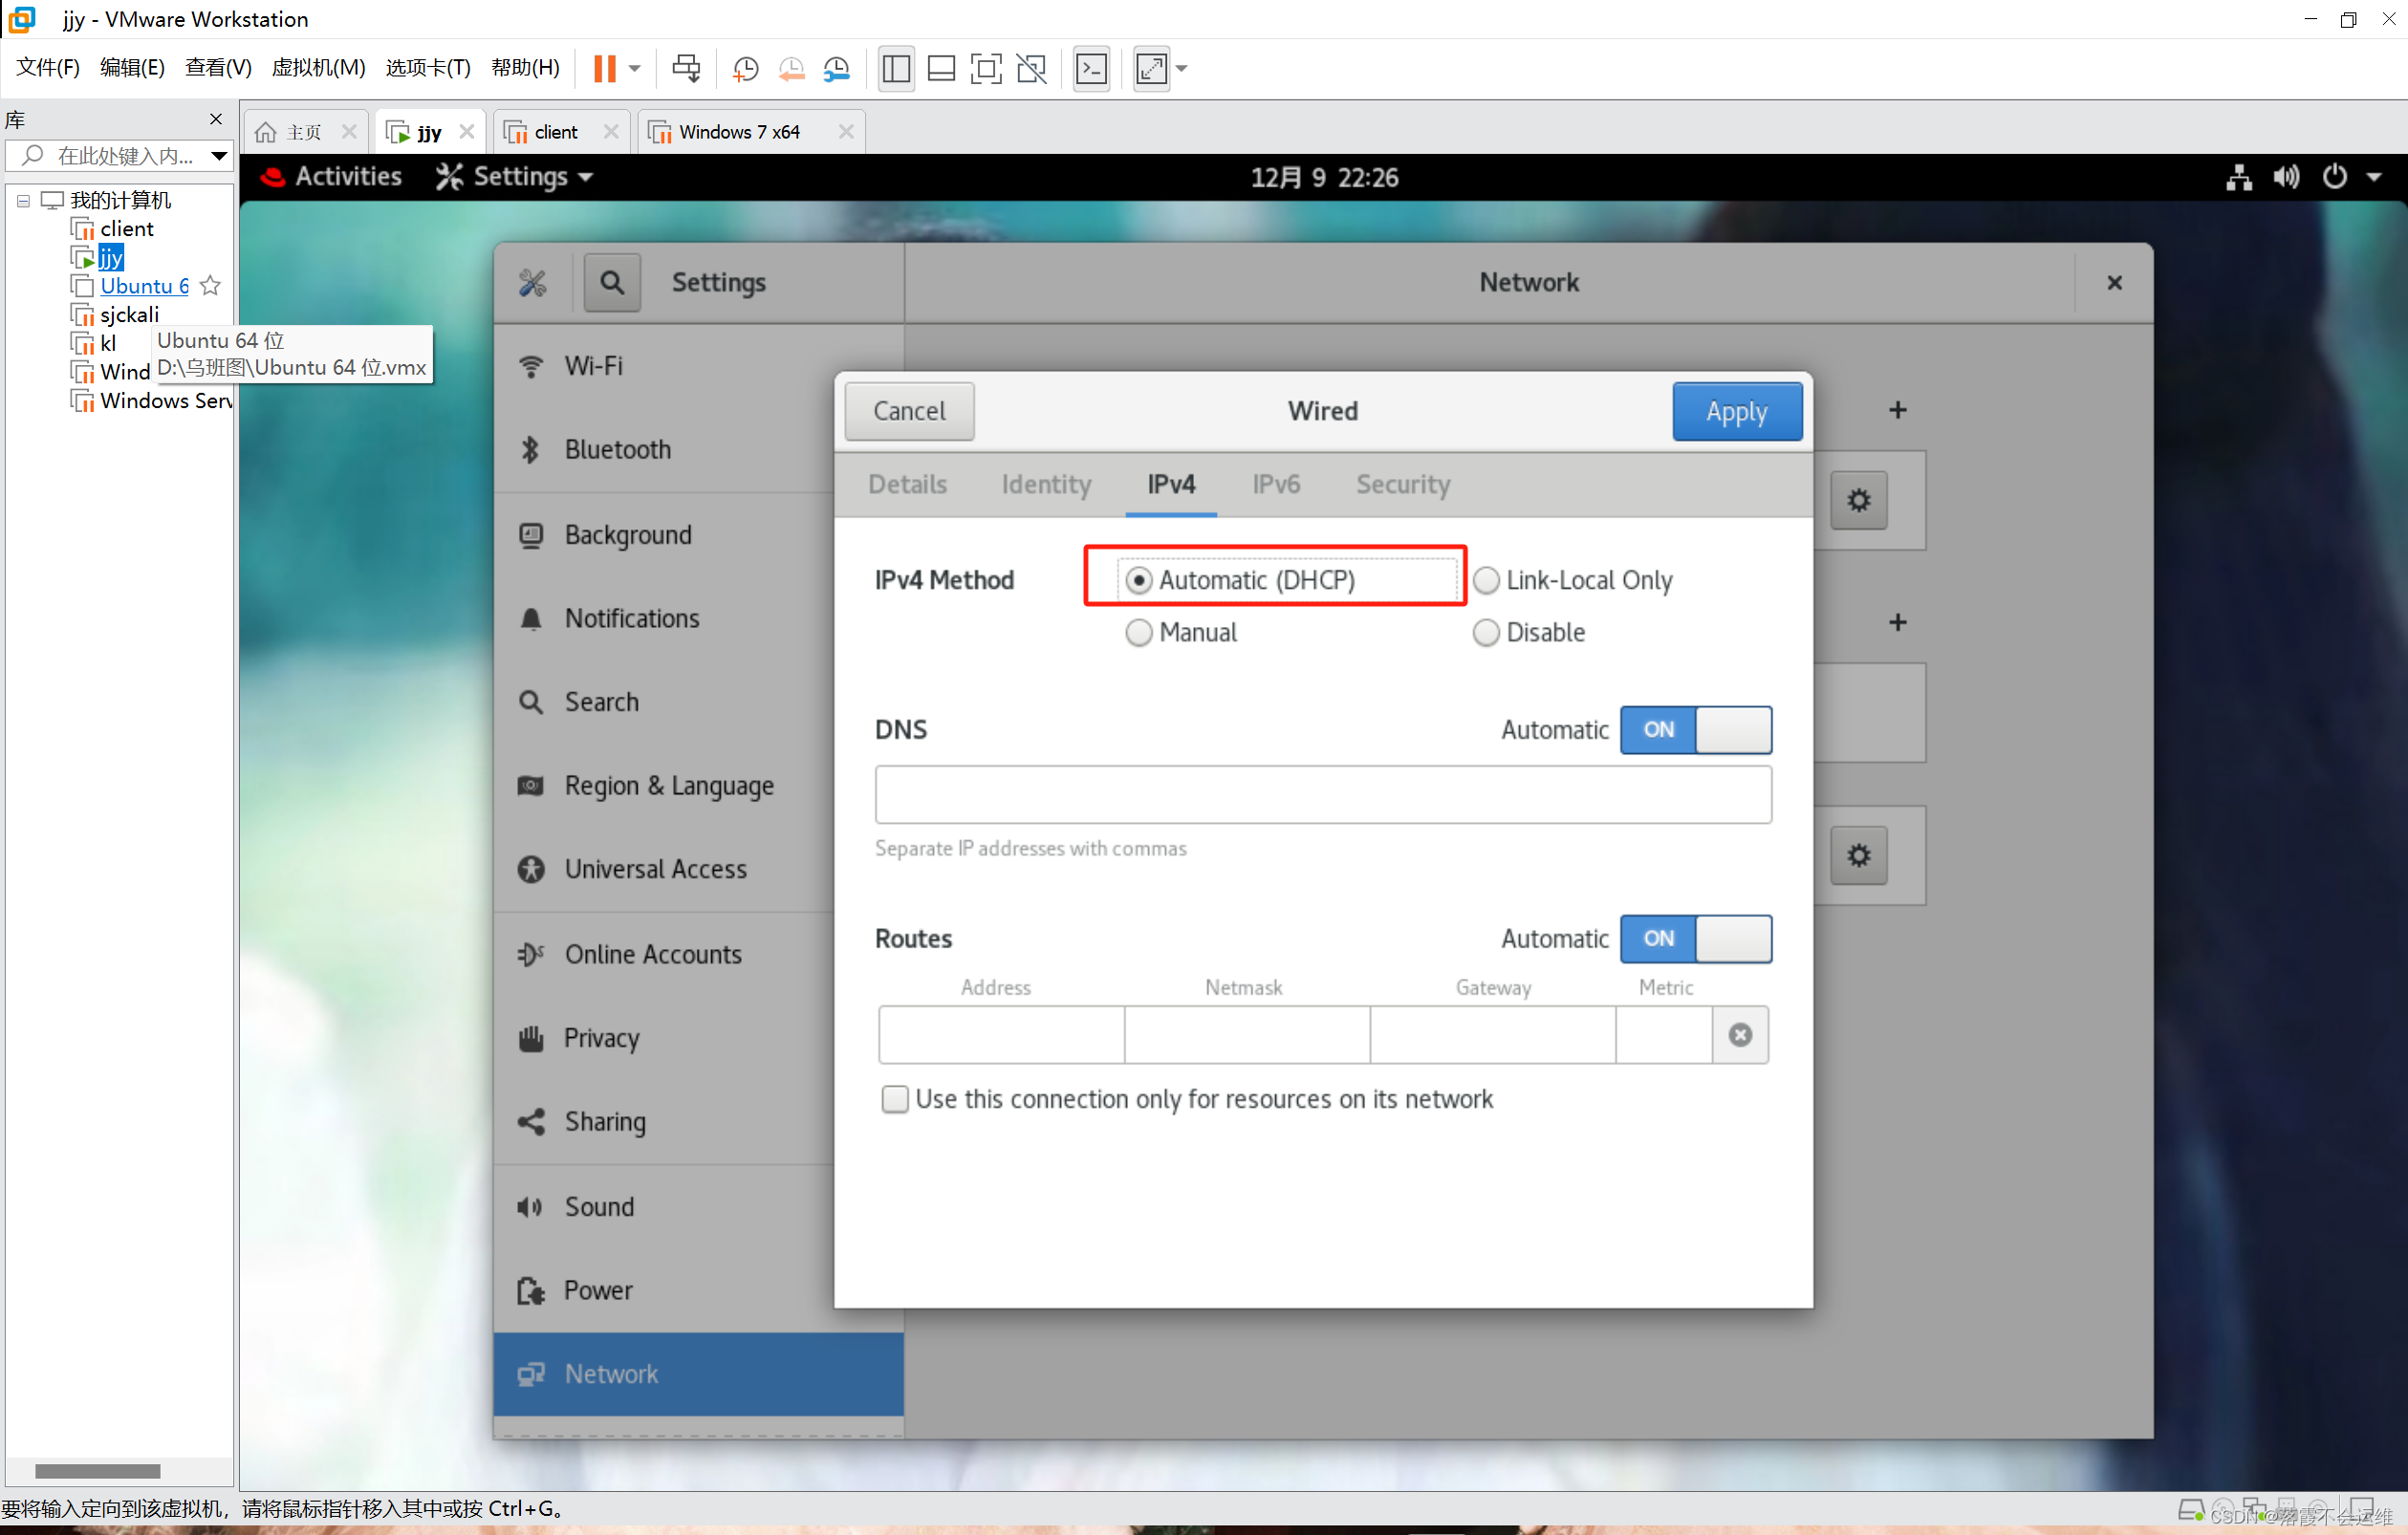Open the 虚拟机(M) menu
Viewport: 2408px width, 1535px height.
318,68
